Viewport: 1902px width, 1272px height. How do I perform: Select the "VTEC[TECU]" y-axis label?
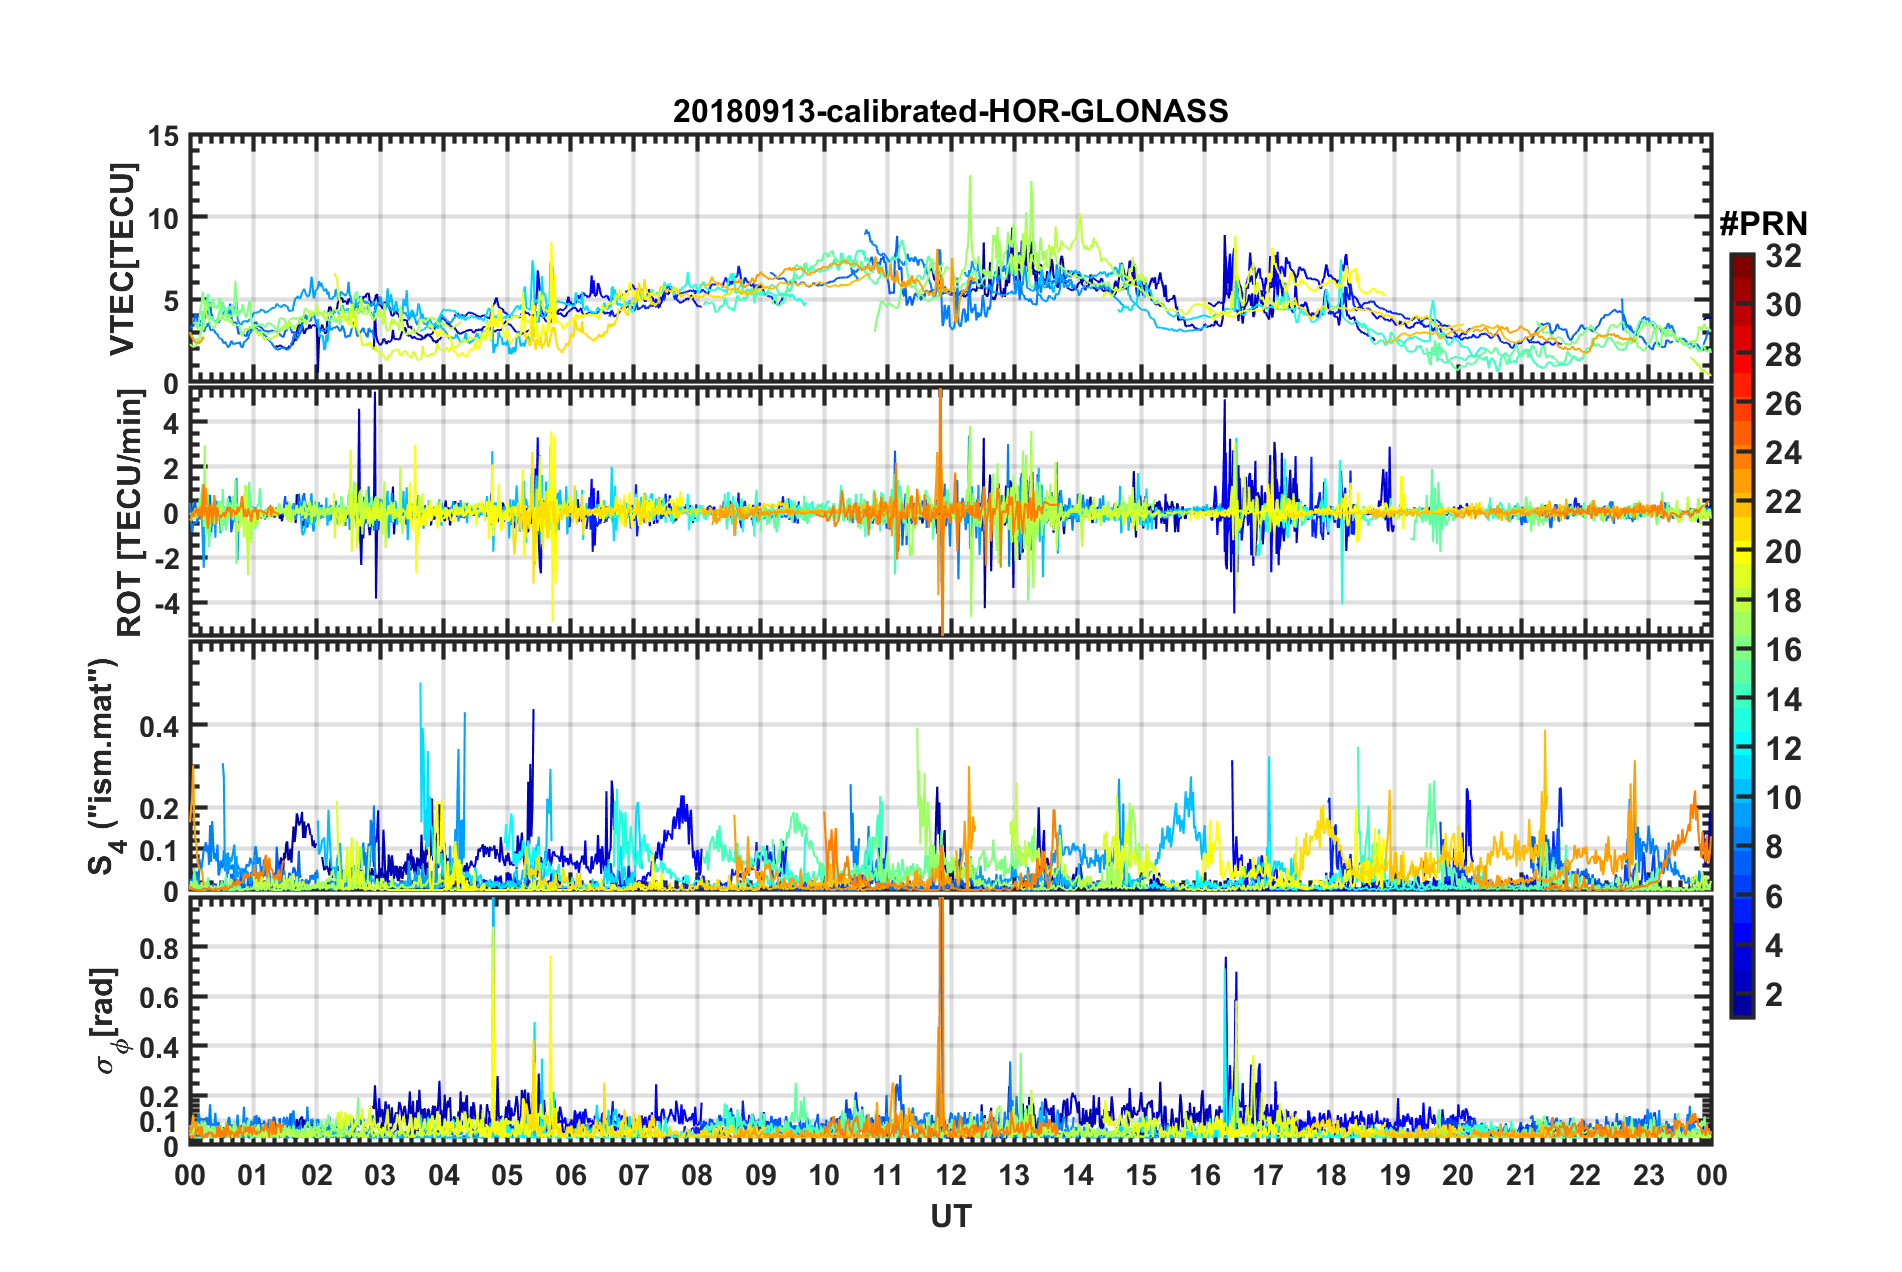pos(123,260)
